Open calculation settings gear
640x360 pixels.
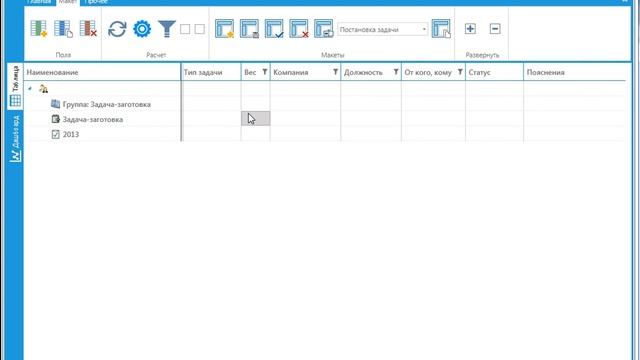(142, 29)
